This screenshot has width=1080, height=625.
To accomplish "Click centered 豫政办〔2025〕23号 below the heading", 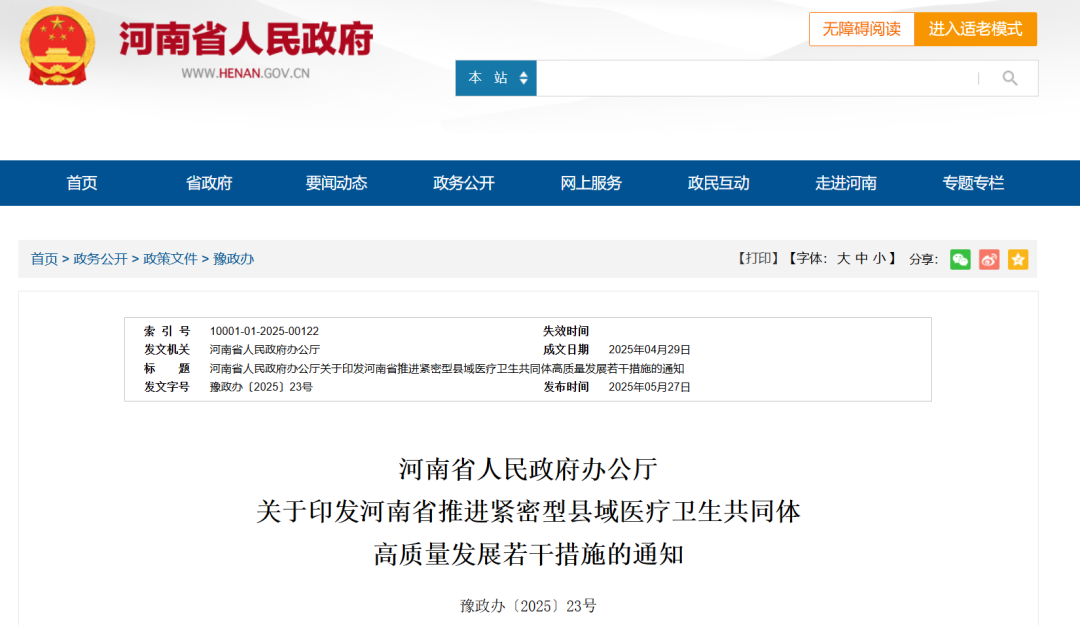I will (x=528, y=606).
